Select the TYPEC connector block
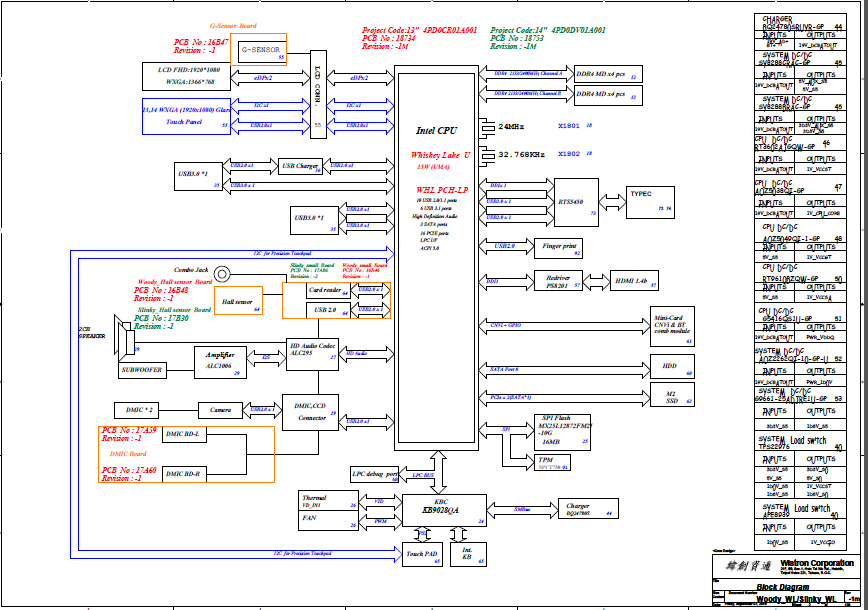 (x=650, y=202)
